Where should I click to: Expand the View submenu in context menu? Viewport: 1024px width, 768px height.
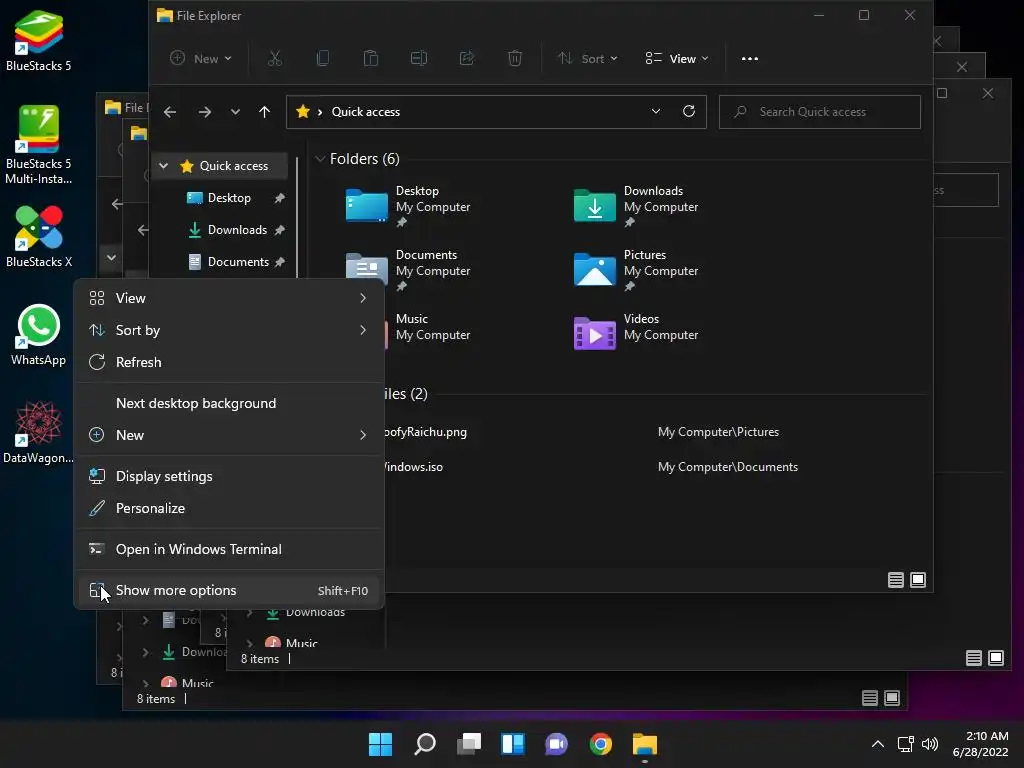pos(229,298)
